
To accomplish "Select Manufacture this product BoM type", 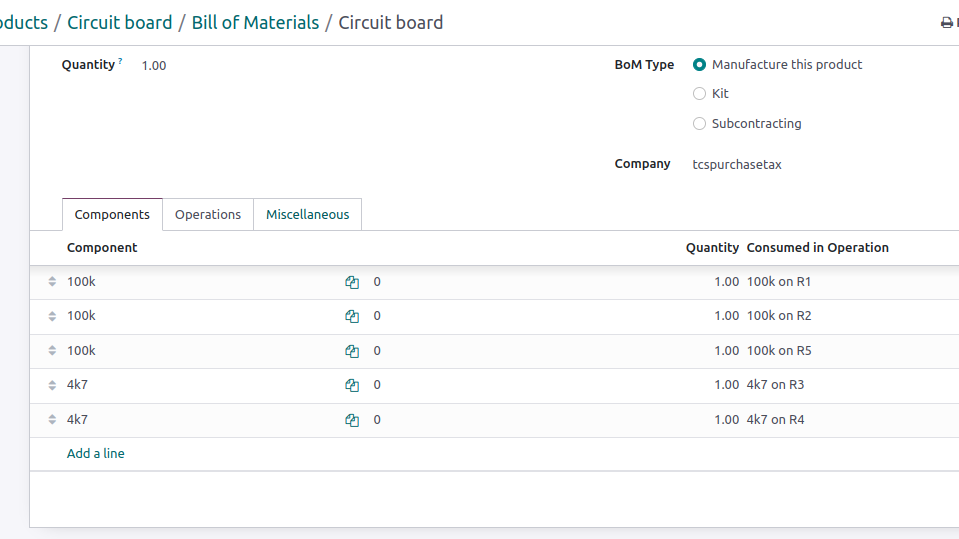I will (x=699, y=64).
